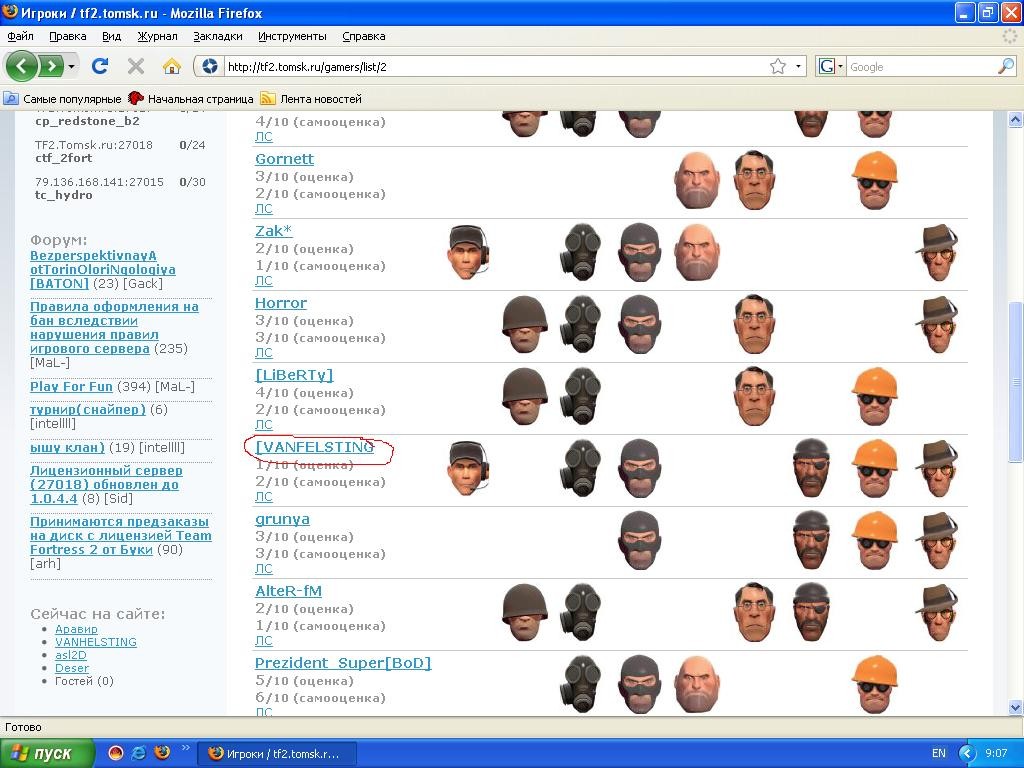Open the Инструменты menu
Viewport: 1024px width, 768px height.
pyautogui.click(x=292, y=37)
